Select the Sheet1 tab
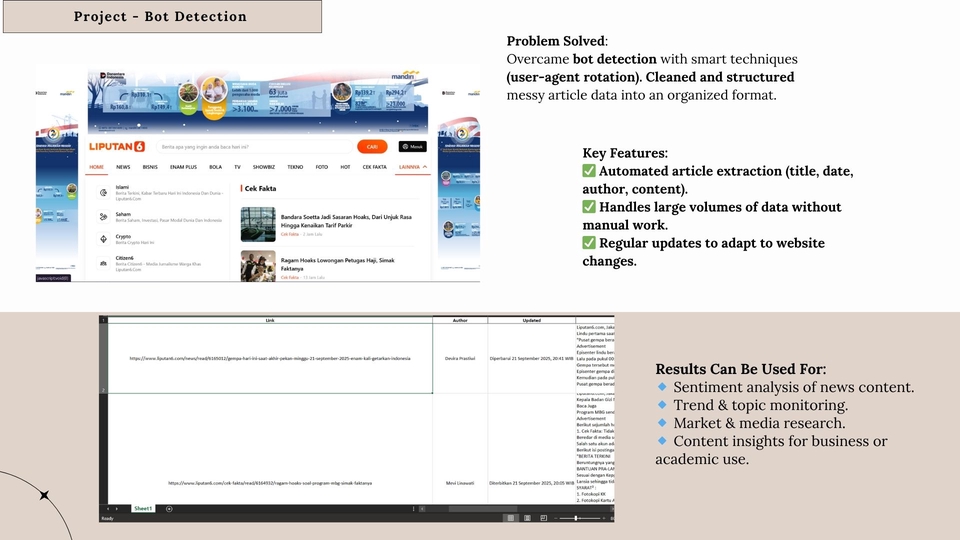 [x=143, y=509]
